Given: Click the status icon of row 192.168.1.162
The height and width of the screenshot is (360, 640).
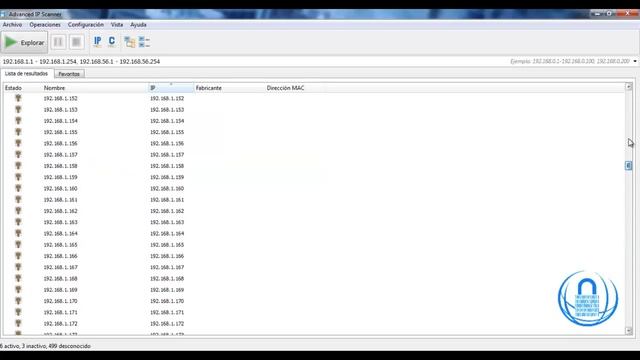Looking at the screenshot, I should (18, 211).
